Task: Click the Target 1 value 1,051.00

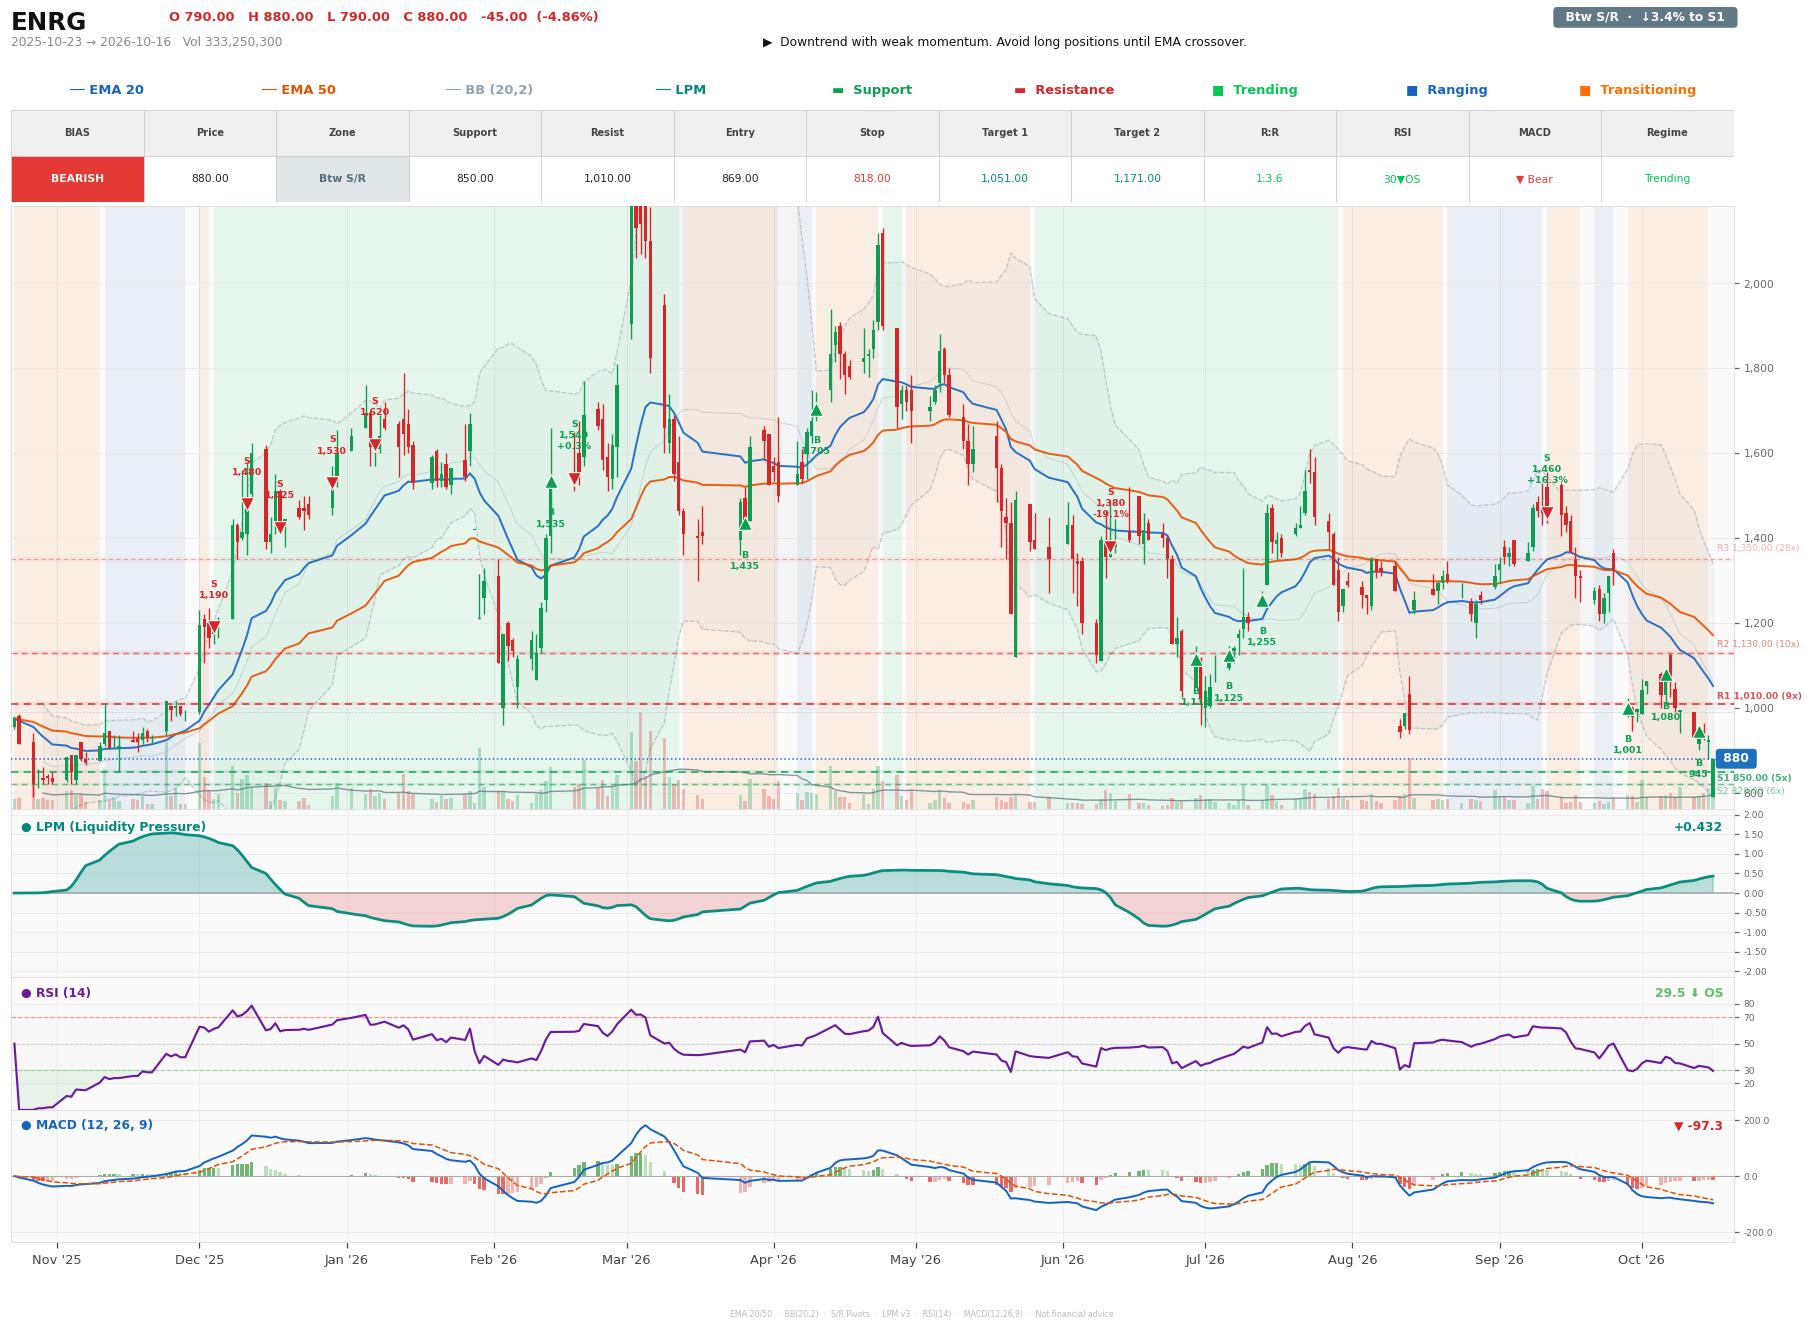Action: tap(1004, 179)
